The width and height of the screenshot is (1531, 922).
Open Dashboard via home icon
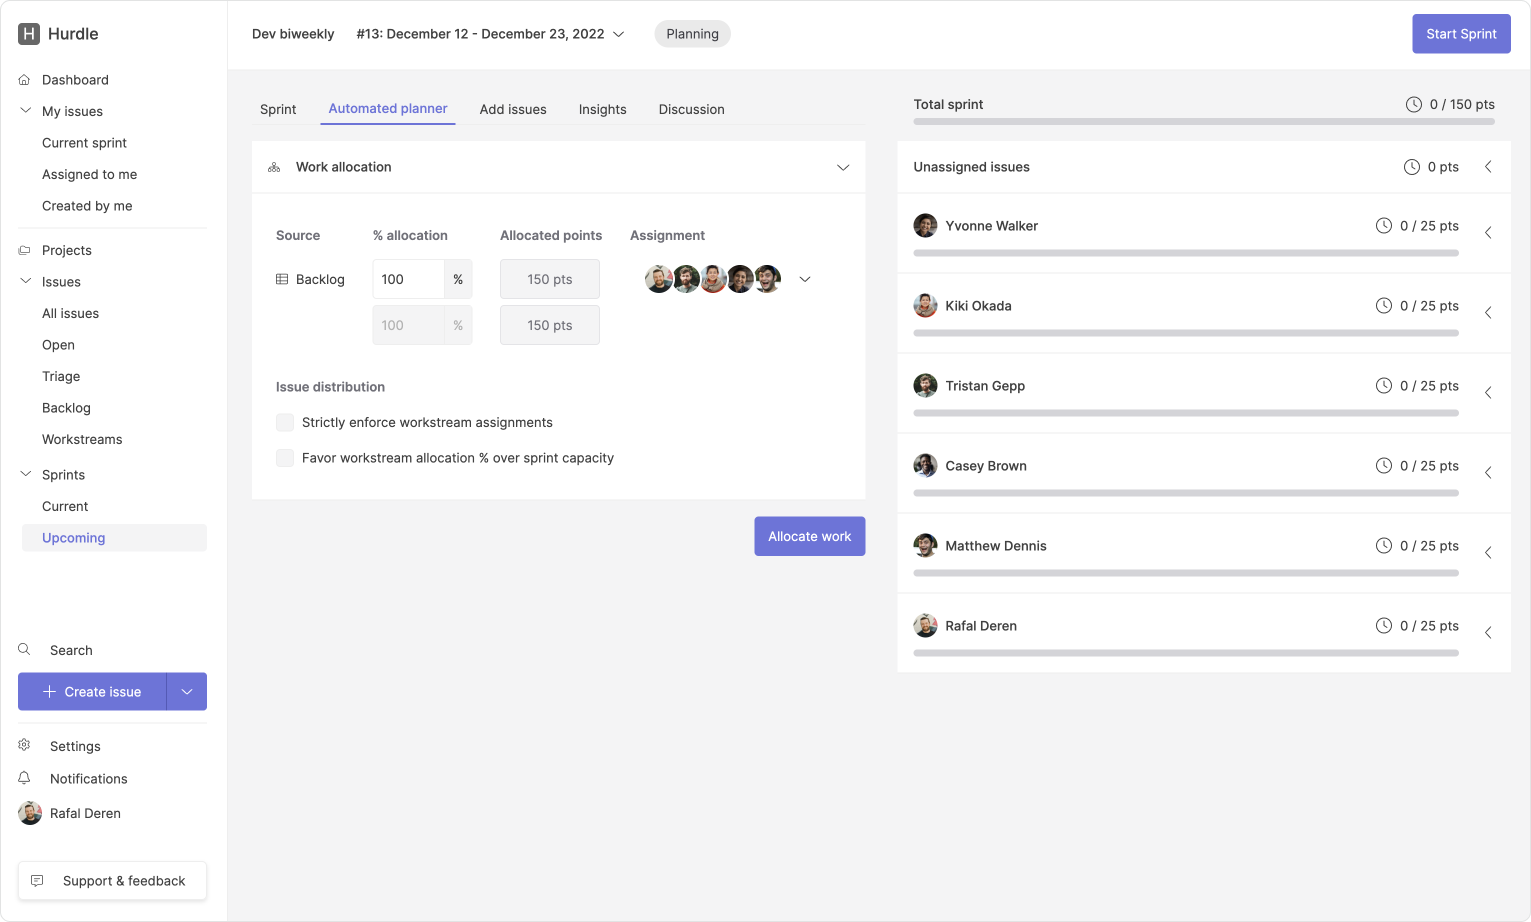pyautogui.click(x=25, y=80)
